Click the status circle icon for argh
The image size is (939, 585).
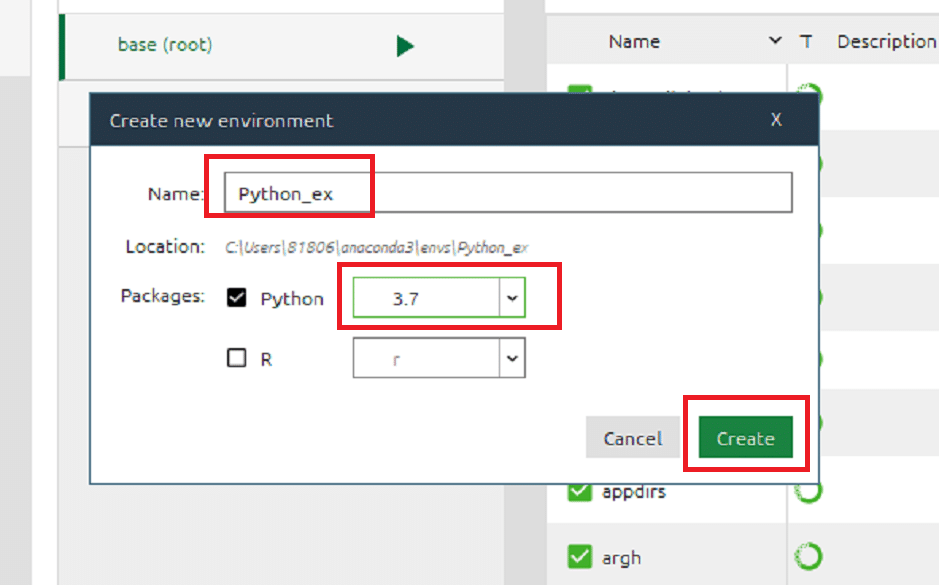808,556
